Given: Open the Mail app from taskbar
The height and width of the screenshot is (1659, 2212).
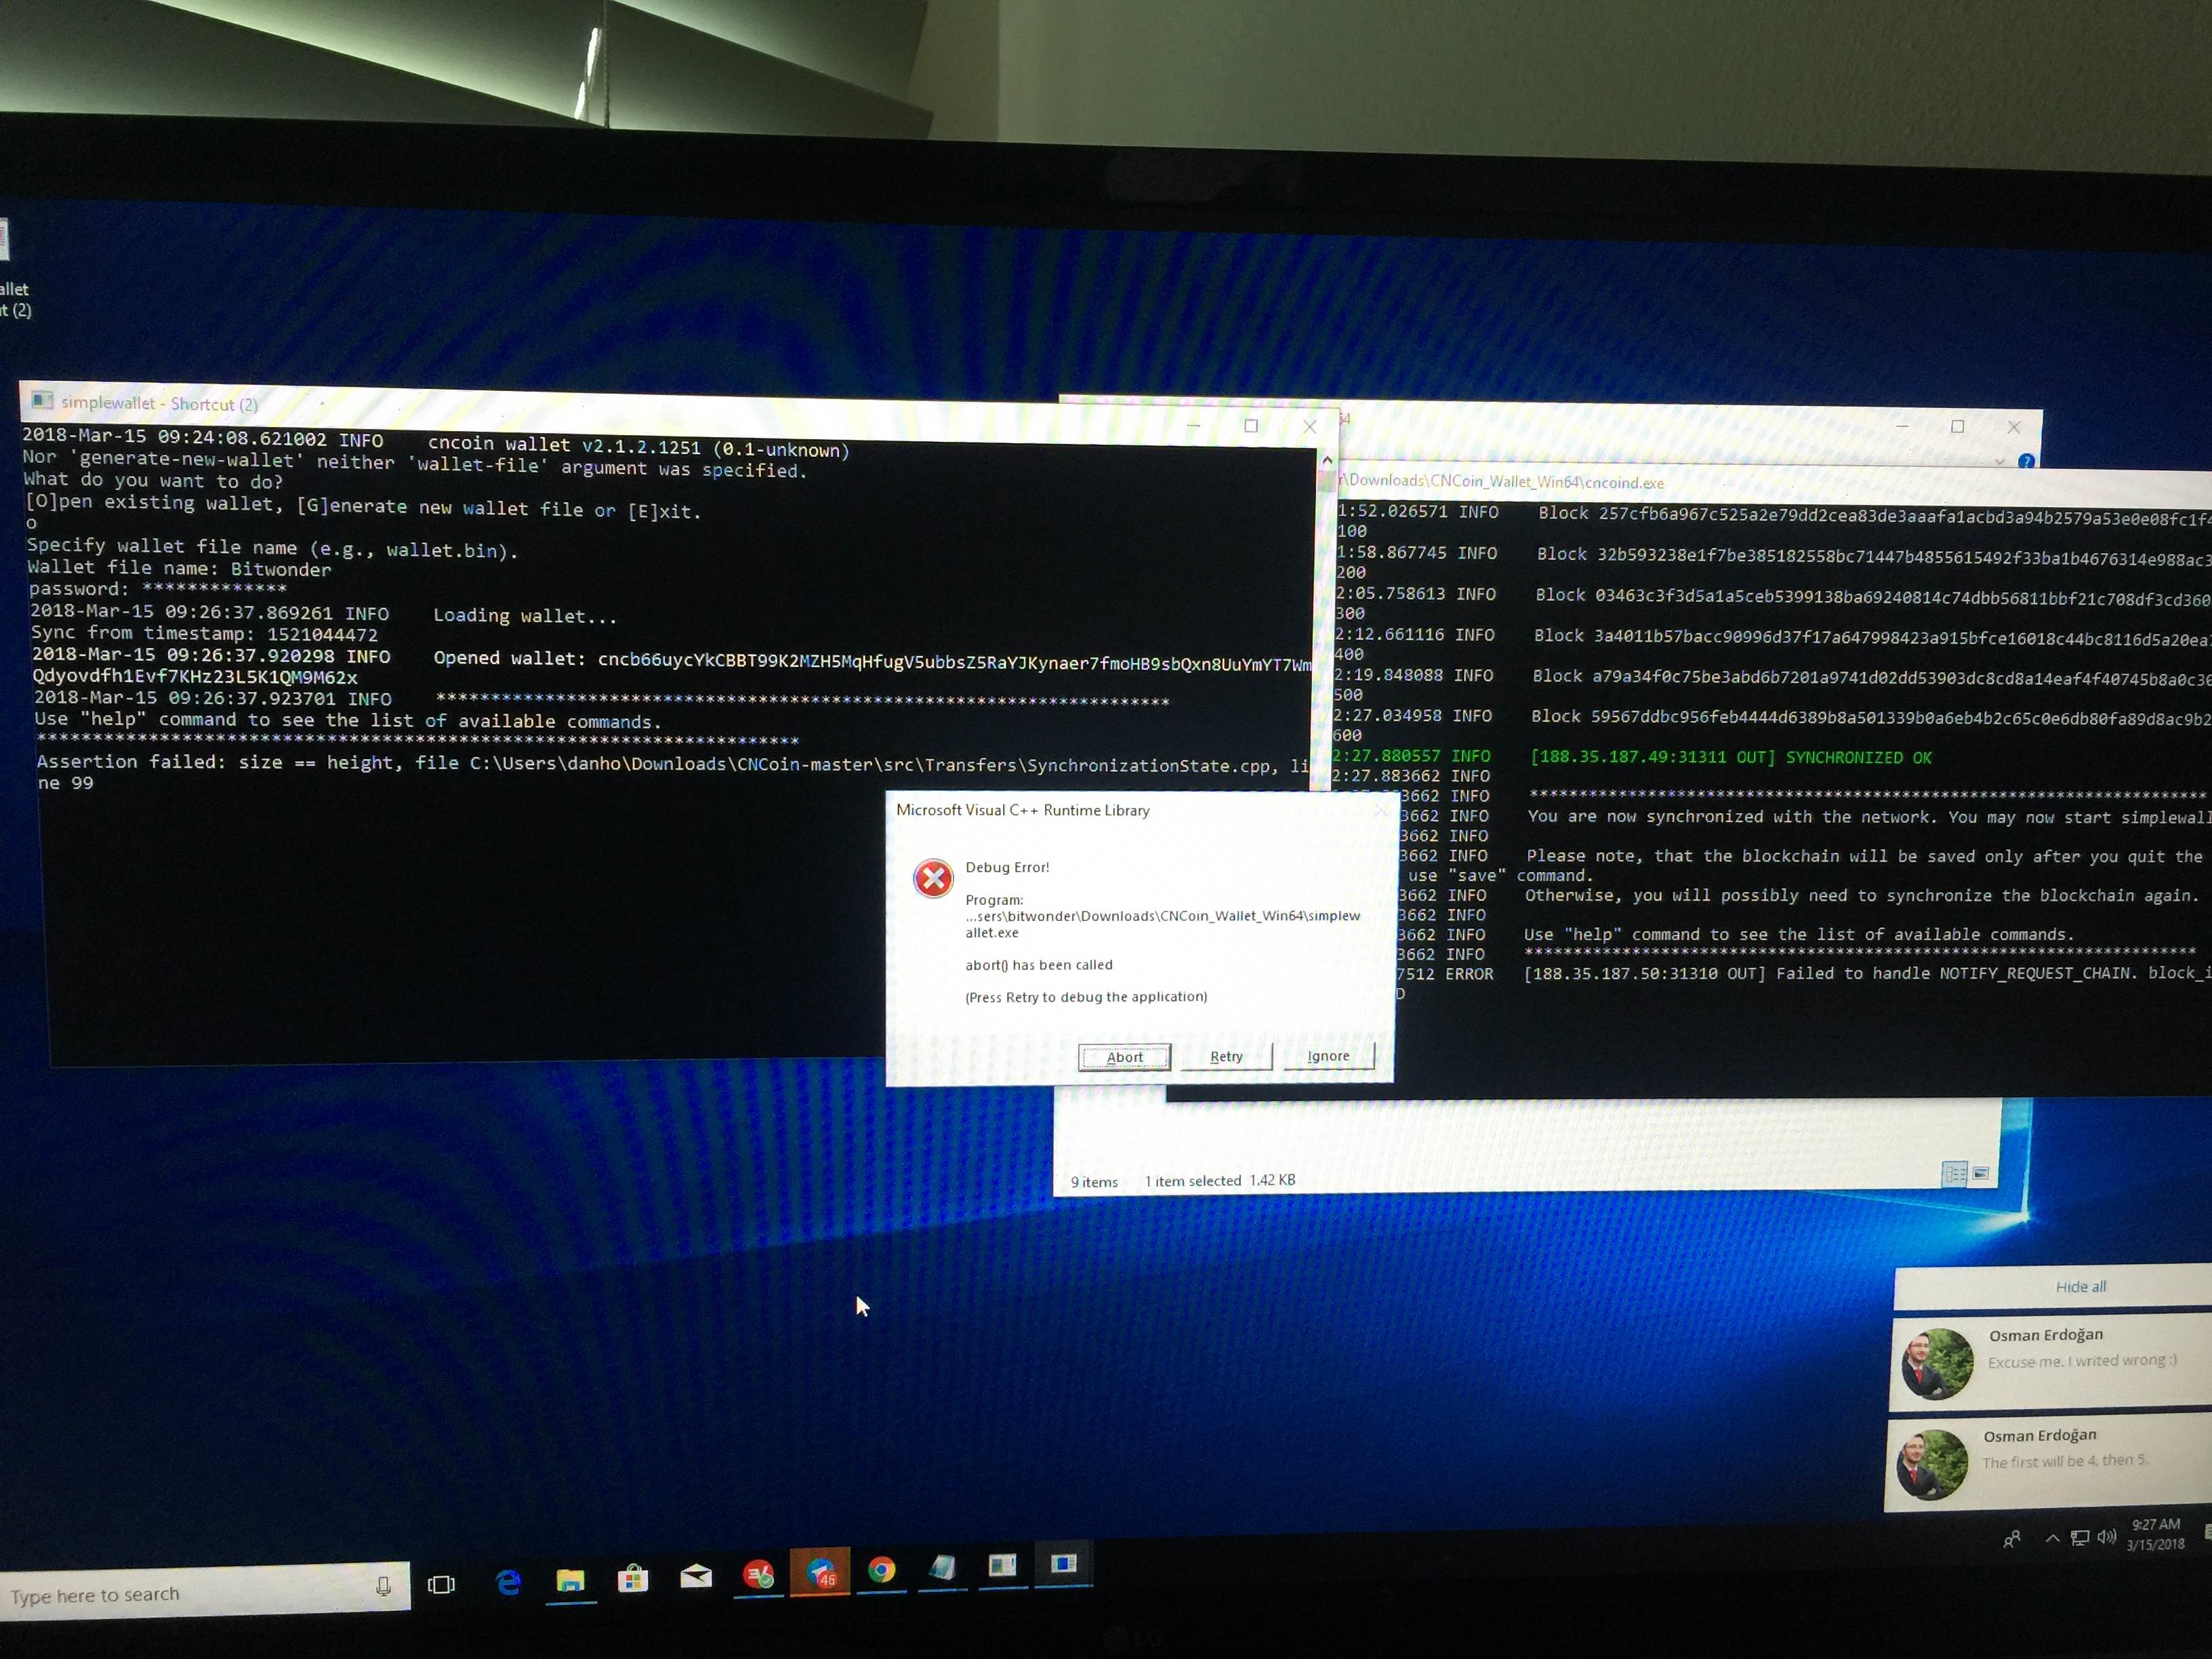Looking at the screenshot, I should (695, 1576).
